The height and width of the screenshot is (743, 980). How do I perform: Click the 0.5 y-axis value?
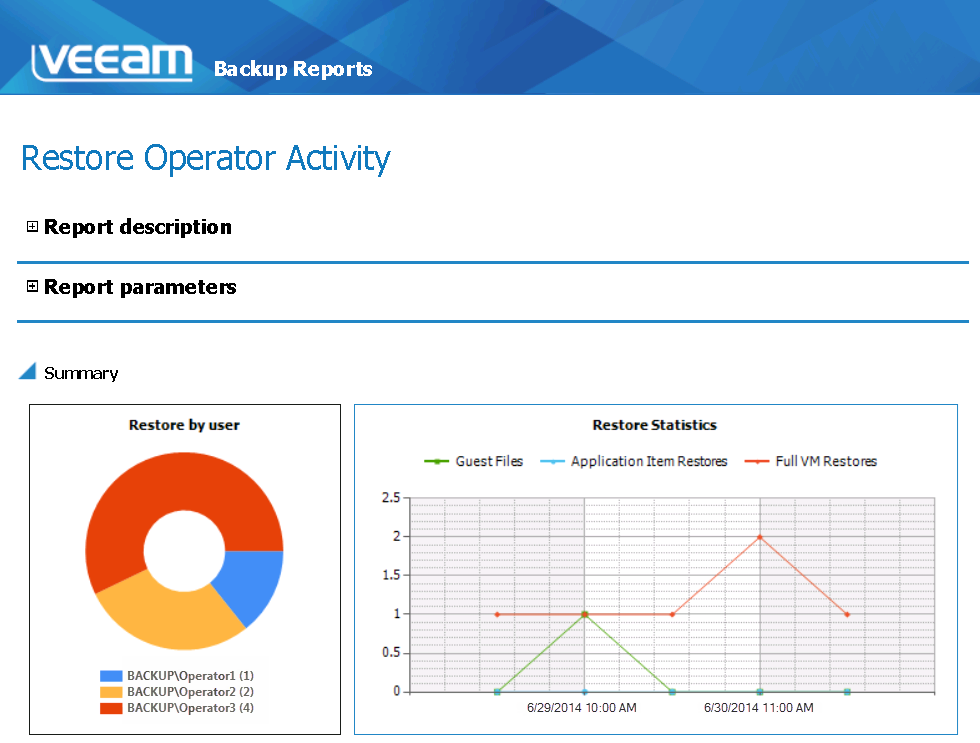point(391,652)
